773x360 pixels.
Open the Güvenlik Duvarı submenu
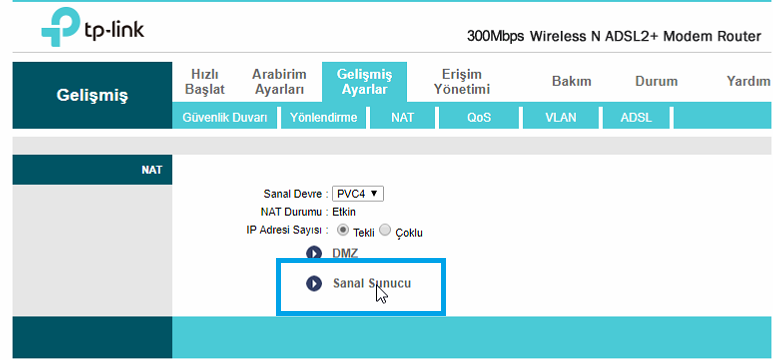pyautogui.click(x=225, y=118)
